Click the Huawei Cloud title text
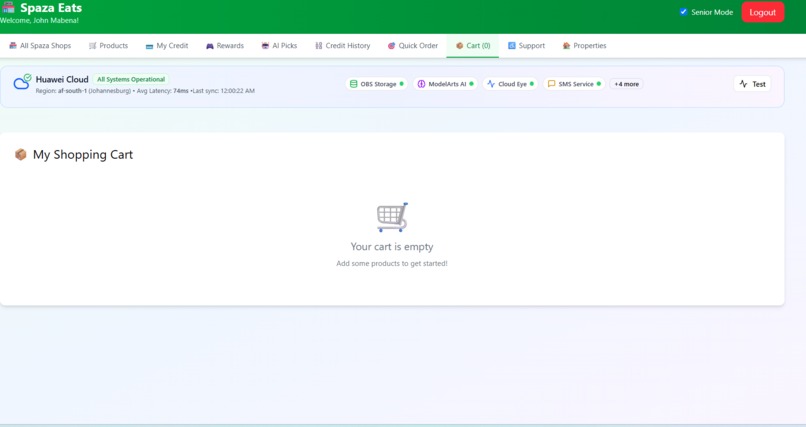The height and width of the screenshot is (427, 806). pyautogui.click(x=62, y=79)
